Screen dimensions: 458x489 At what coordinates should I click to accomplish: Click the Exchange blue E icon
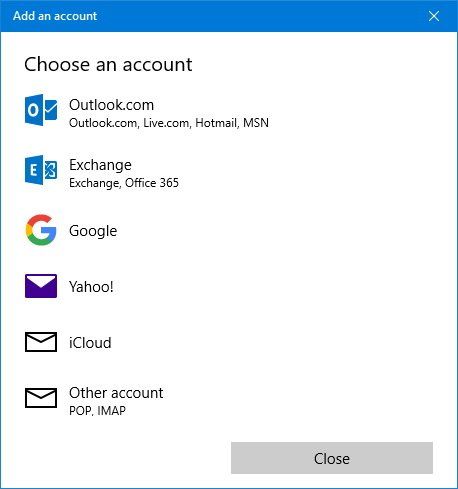41,170
